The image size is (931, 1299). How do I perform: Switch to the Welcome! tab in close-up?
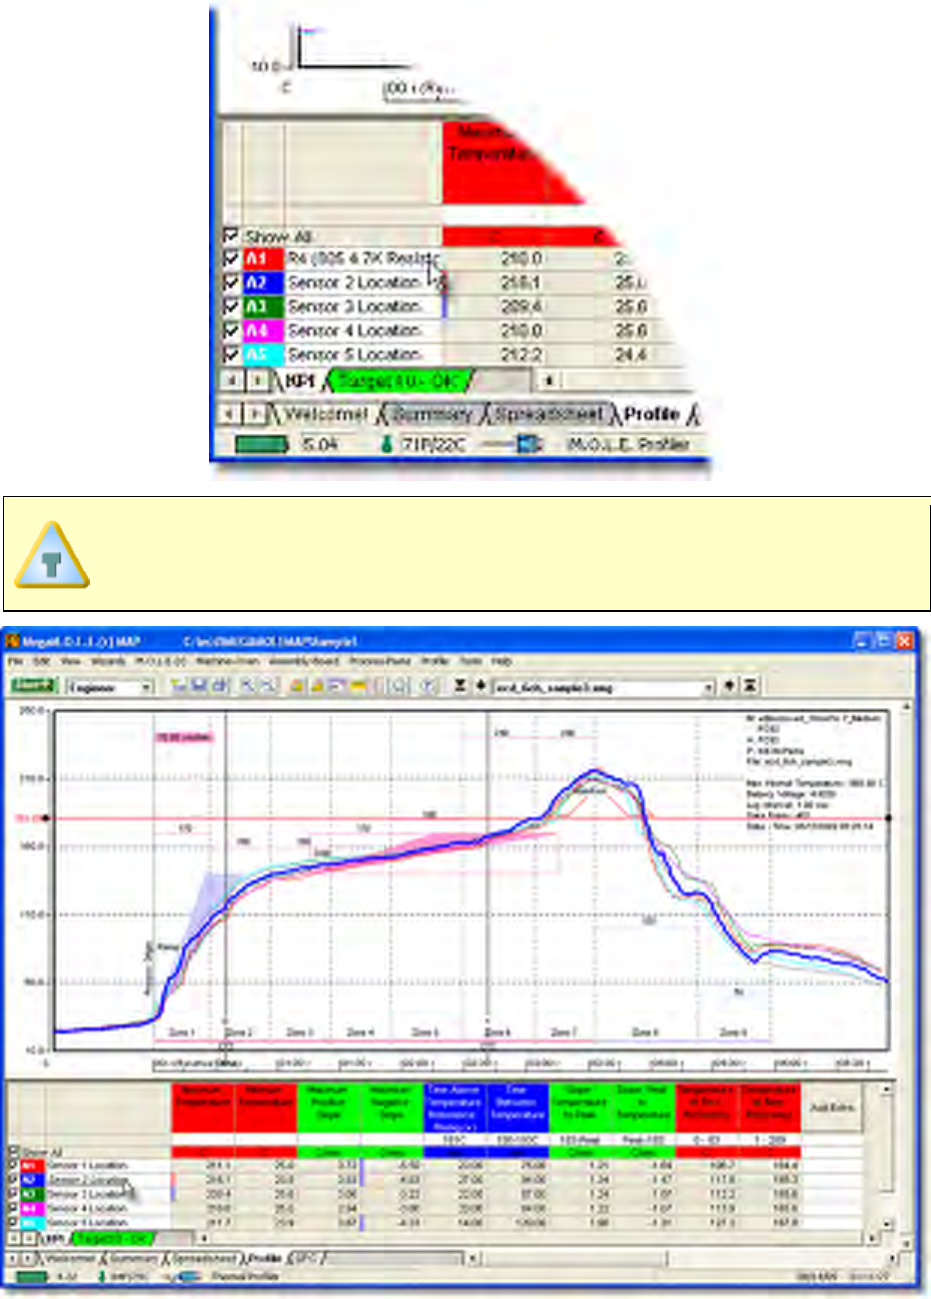[x=326, y=414]
